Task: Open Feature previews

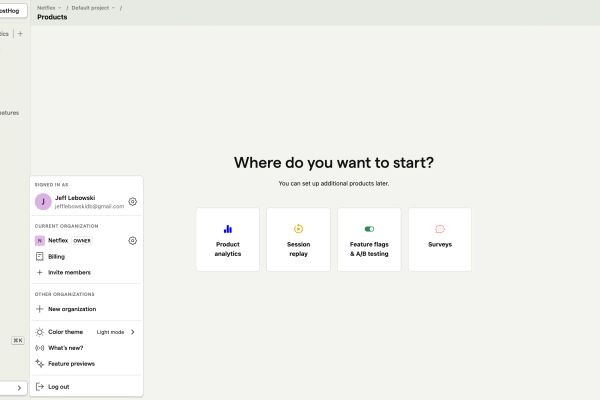Action: (x=86, y=364)
